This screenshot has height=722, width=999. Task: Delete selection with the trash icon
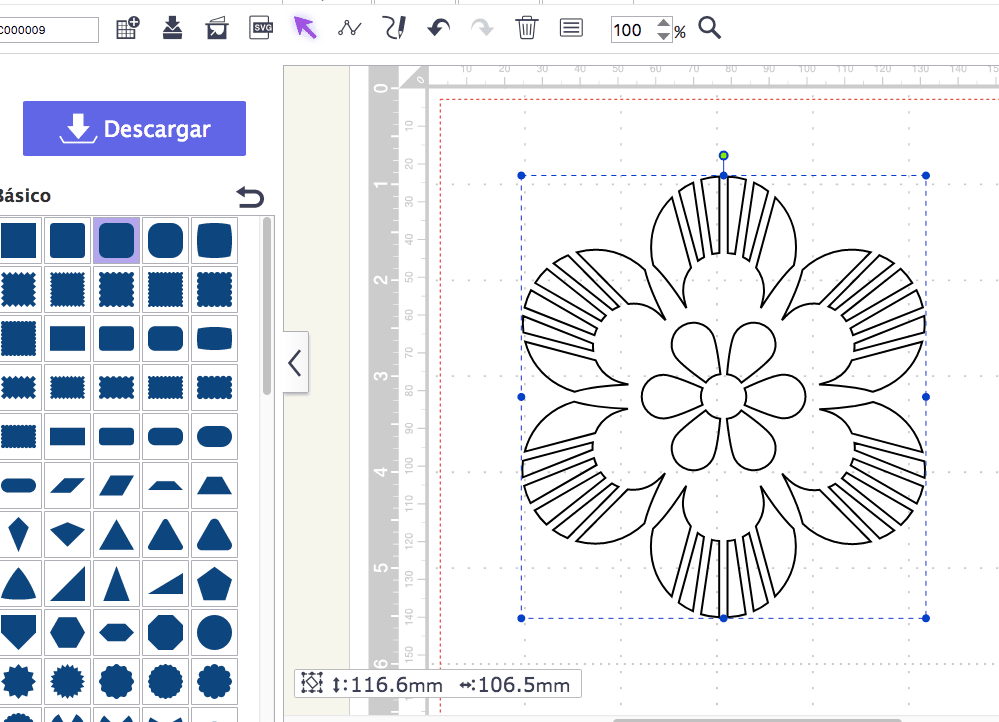(x=527, y=28)
